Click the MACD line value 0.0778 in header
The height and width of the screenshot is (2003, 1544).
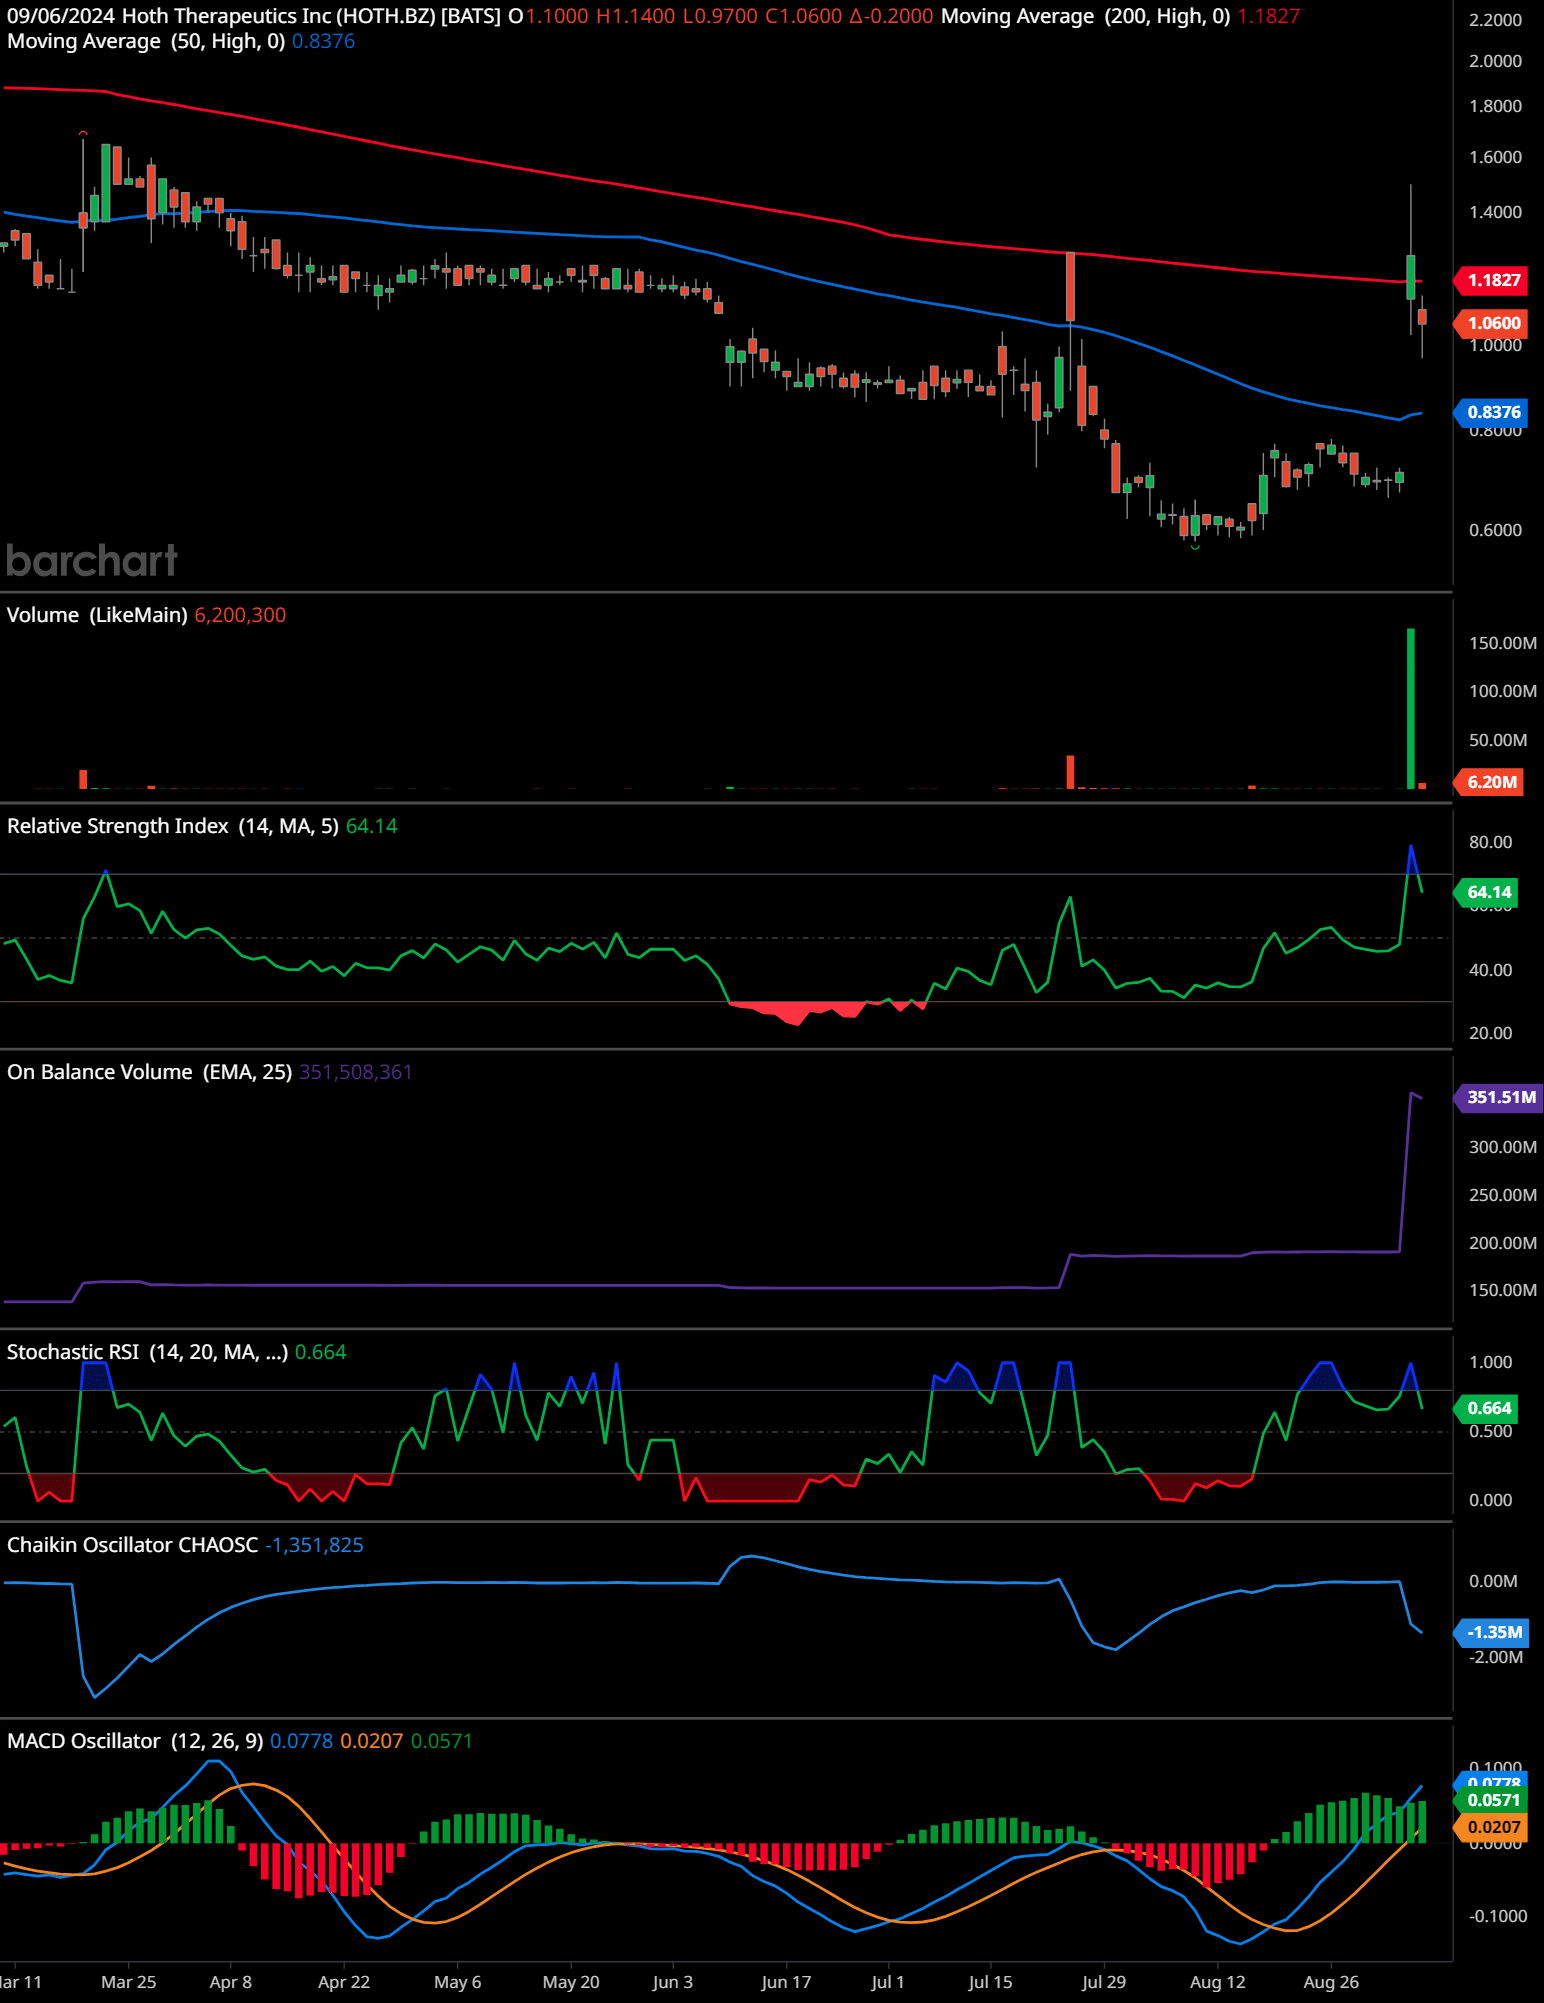[x=302, y=1741]
